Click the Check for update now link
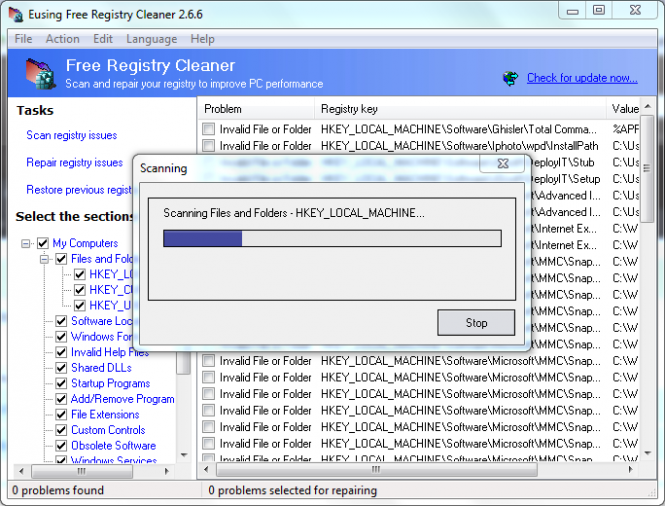Image resolution: width=665 pixels, height=506 pixels. pos(582,78)
